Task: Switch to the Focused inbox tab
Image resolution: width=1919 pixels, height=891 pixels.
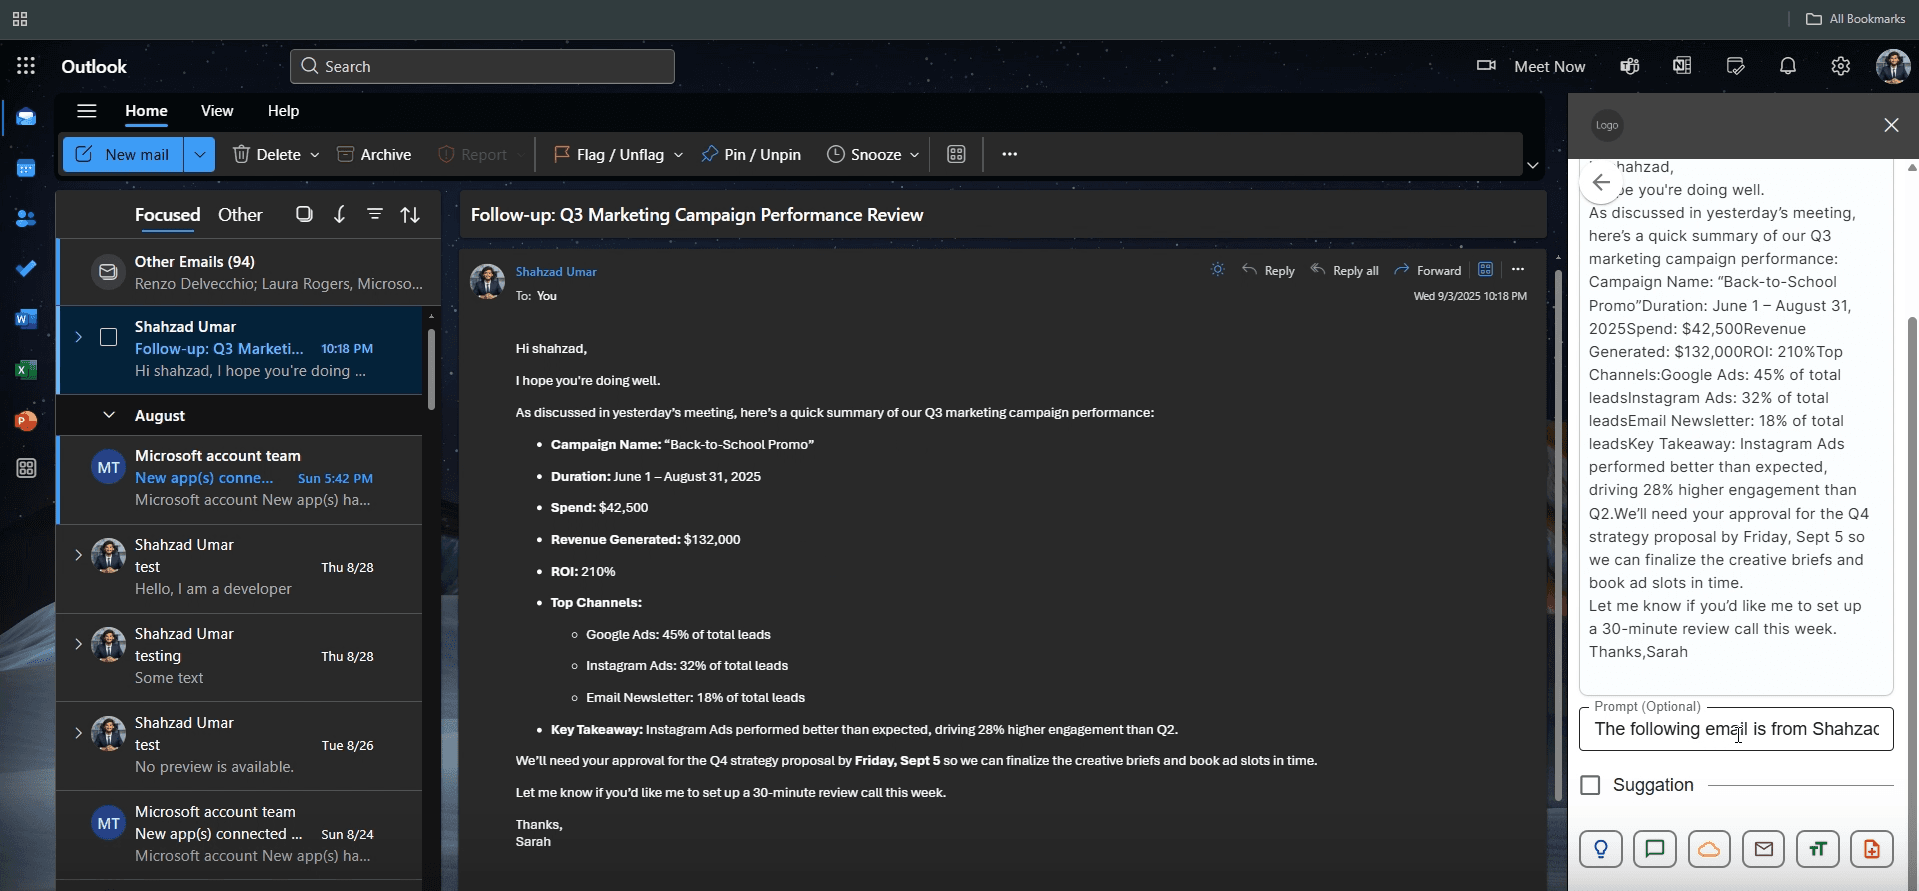Action: coord(167,214)
